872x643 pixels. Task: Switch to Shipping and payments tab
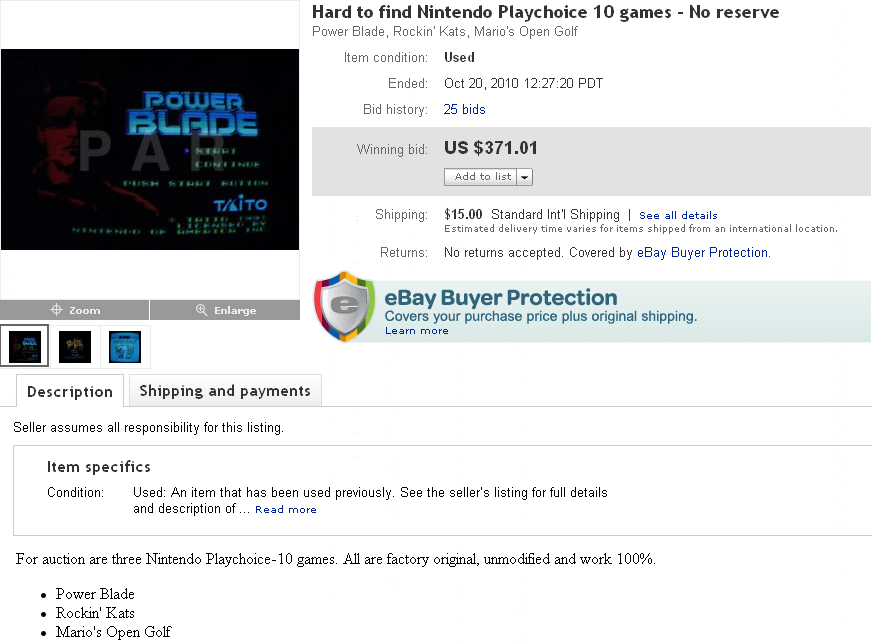(225, 391)
